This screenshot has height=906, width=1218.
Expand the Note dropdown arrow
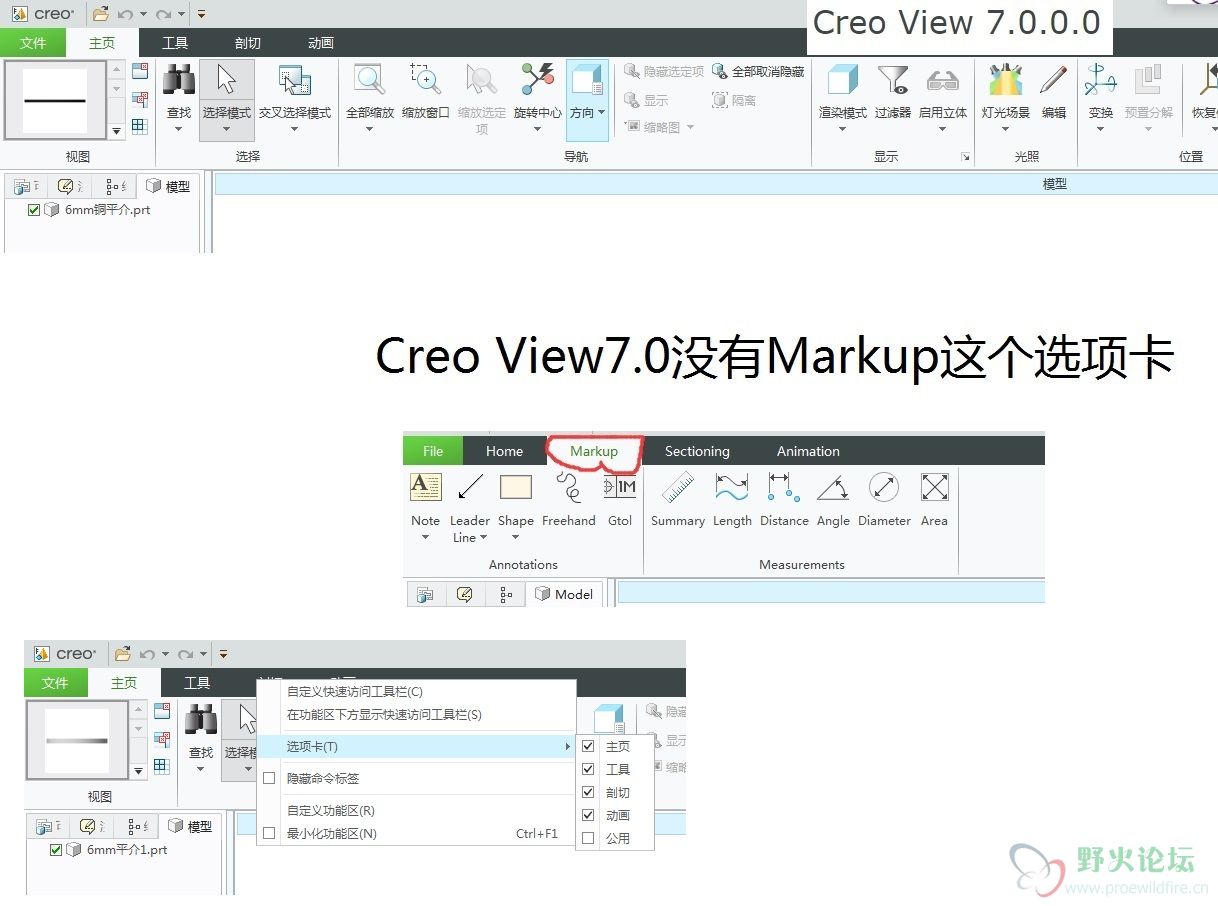click(426, 537)
